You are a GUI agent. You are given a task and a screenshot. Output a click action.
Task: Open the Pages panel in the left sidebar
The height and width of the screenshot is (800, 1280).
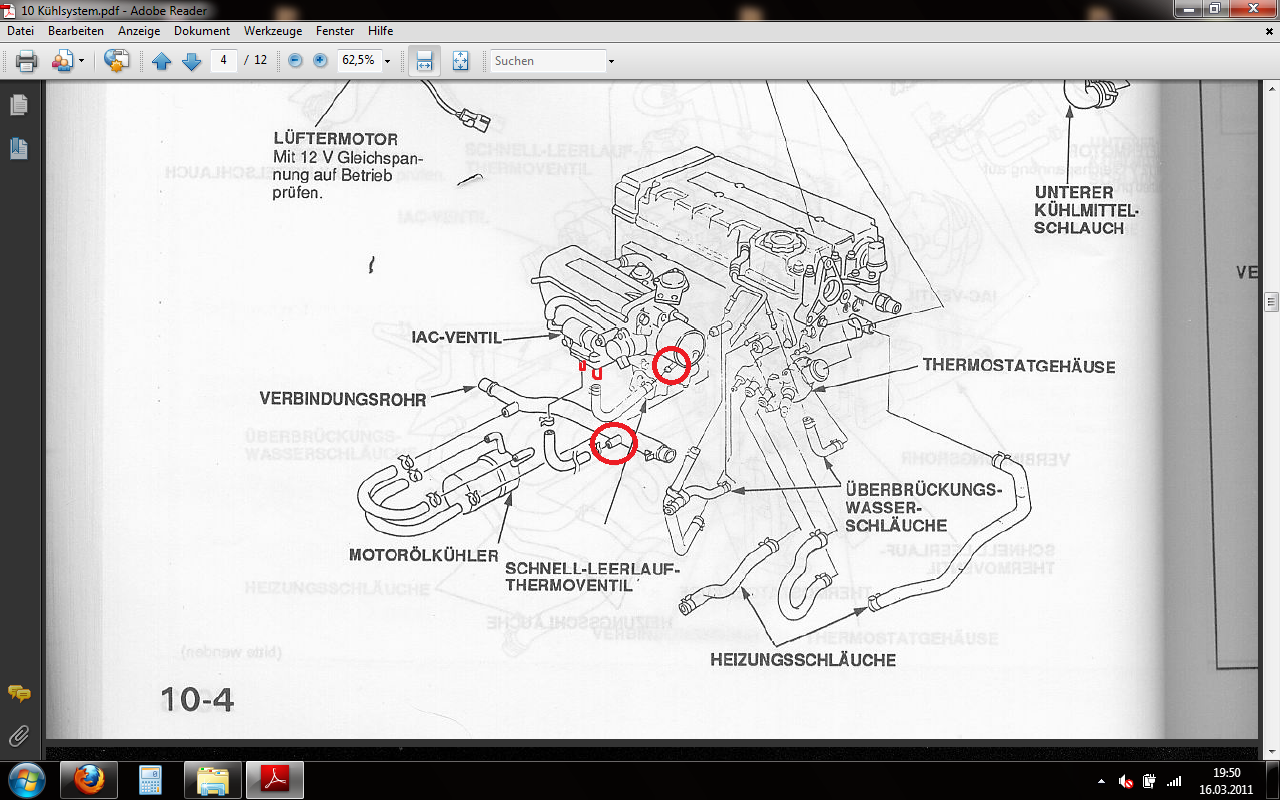[18, 105]
